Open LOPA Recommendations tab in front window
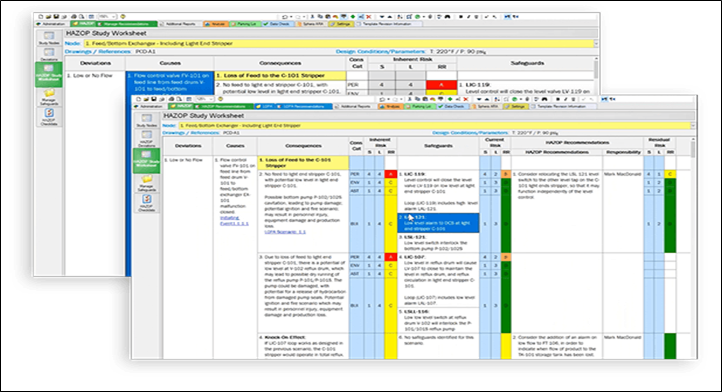The width and height of the screenshot is (722, 392). tap(304, 106)
